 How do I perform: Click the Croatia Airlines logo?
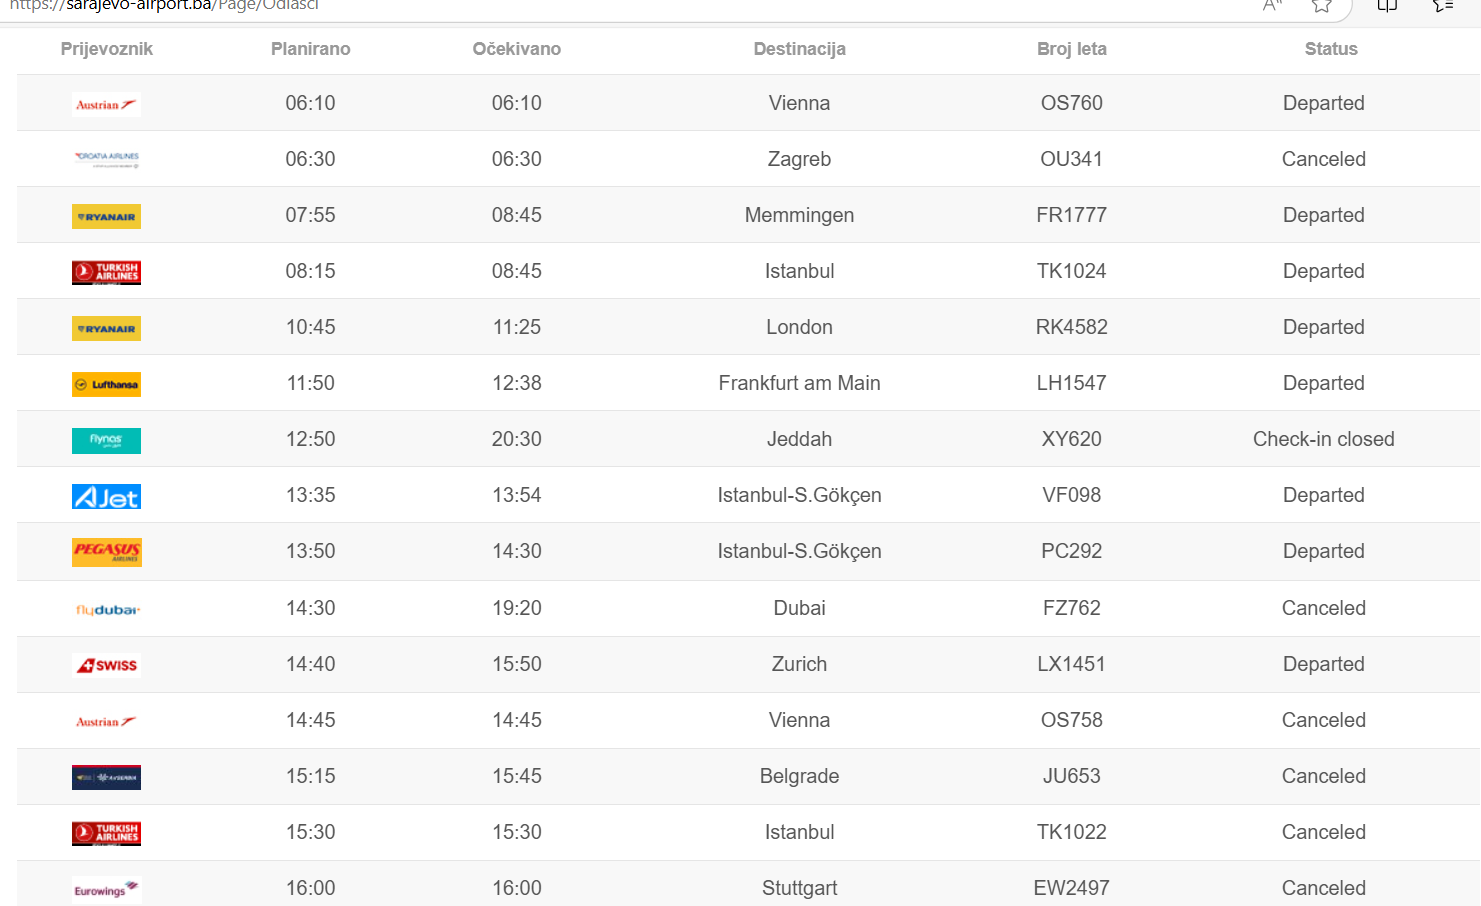106,160
